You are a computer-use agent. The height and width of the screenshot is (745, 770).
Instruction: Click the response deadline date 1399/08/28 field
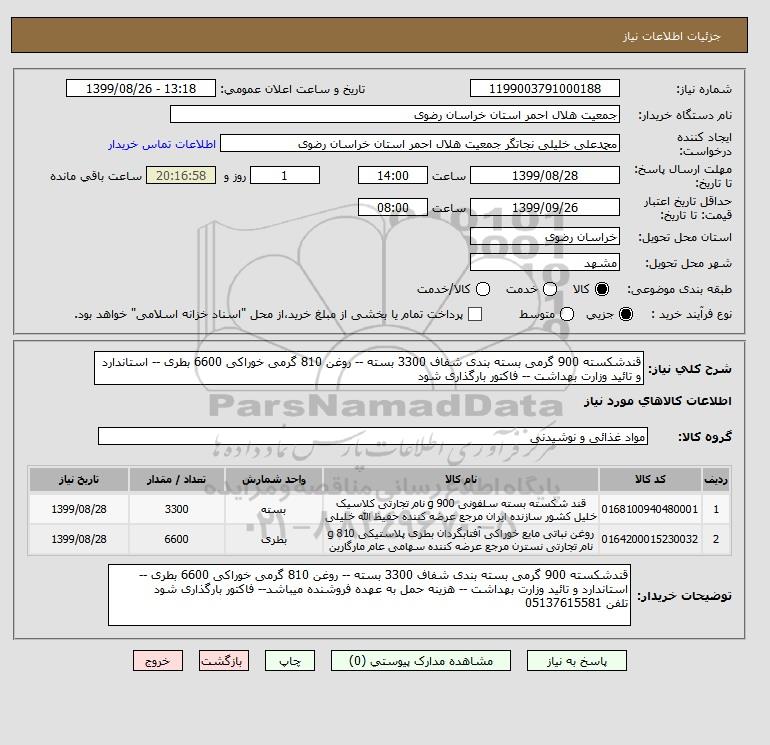545,175
